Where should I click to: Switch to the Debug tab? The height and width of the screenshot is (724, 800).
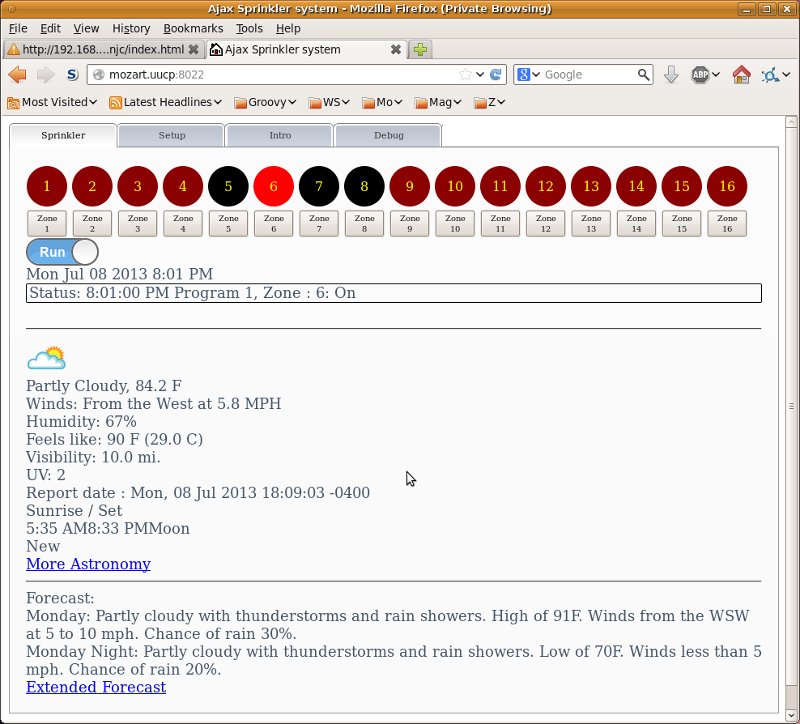click(388, 134)
